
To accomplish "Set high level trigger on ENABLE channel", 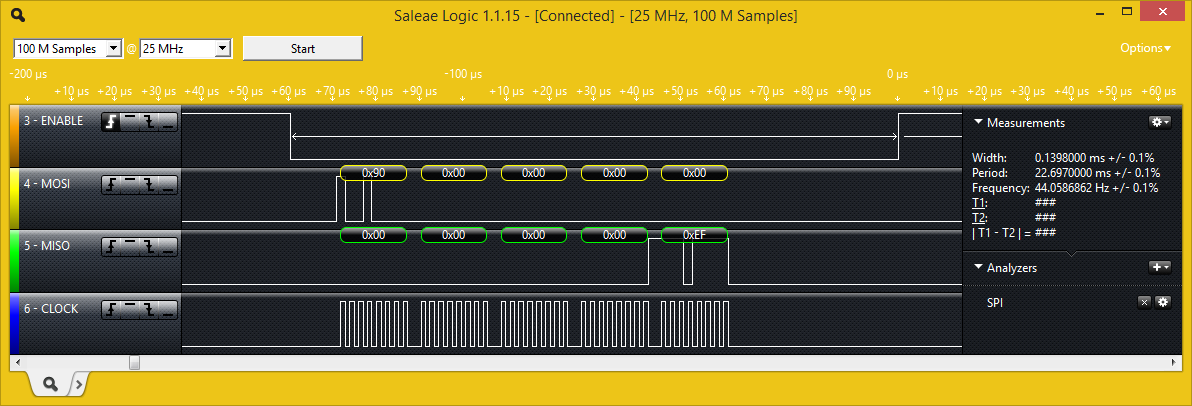I will point(130,122).
